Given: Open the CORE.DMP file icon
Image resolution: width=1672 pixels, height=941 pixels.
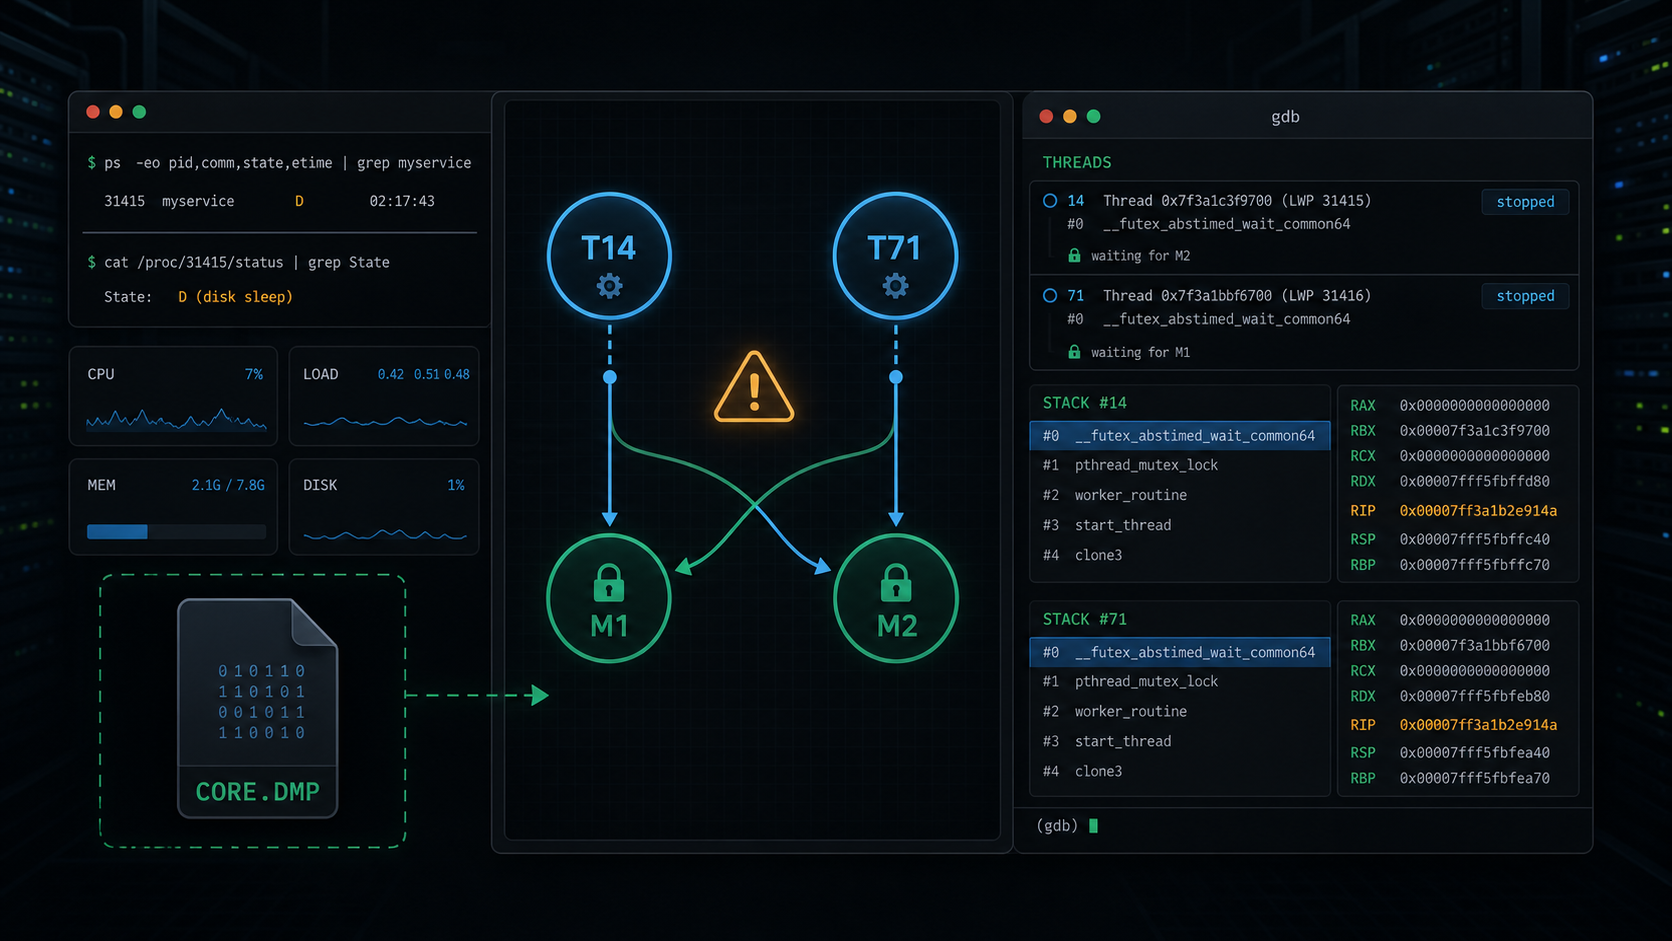Looking at the screenshot, I should click(x=258, y=708).
